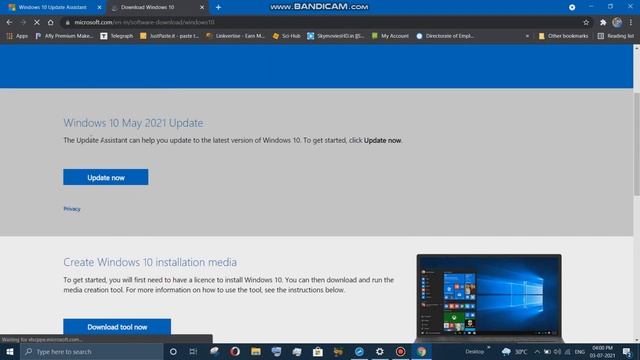Click the microsoft.com address bar
This screenshot has height=360, width=640.
pos(327,22)
